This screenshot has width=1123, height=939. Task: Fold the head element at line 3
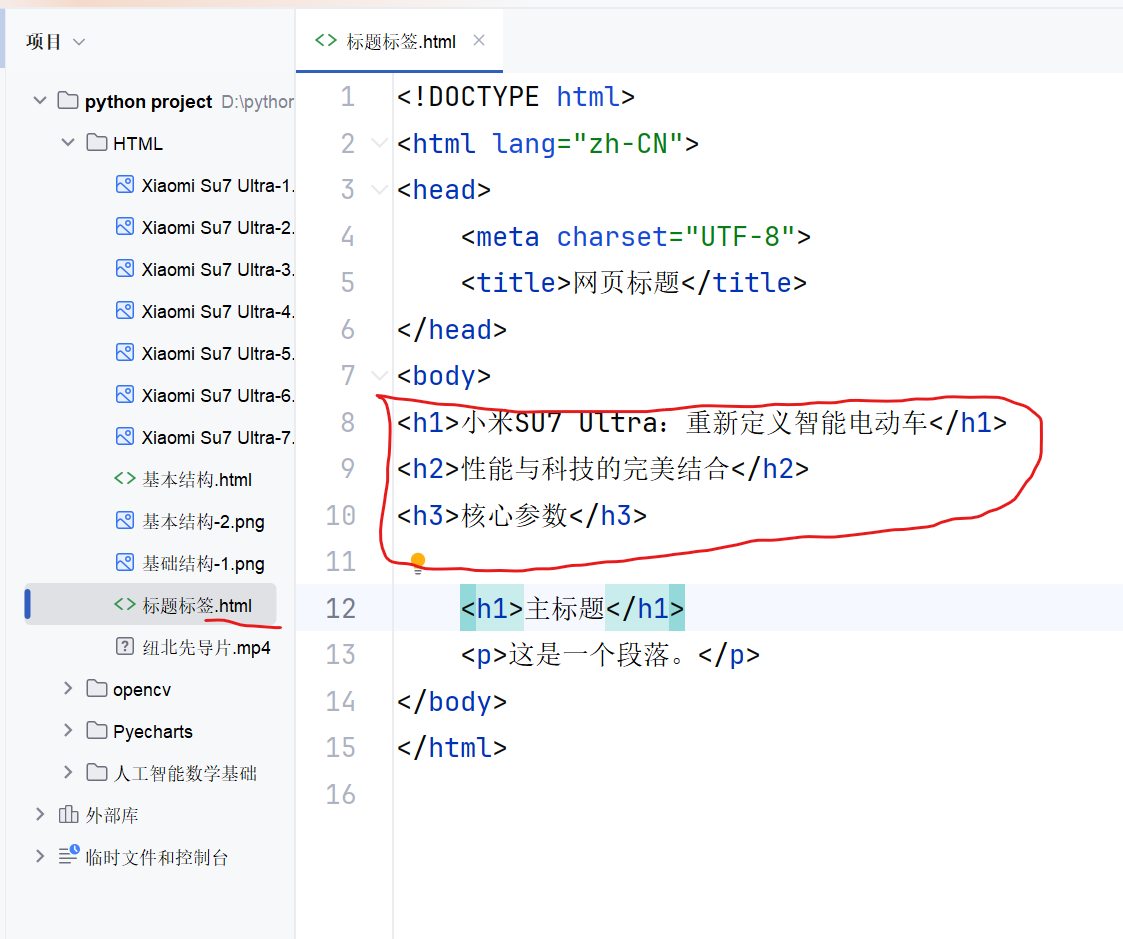tap(379, 190)
